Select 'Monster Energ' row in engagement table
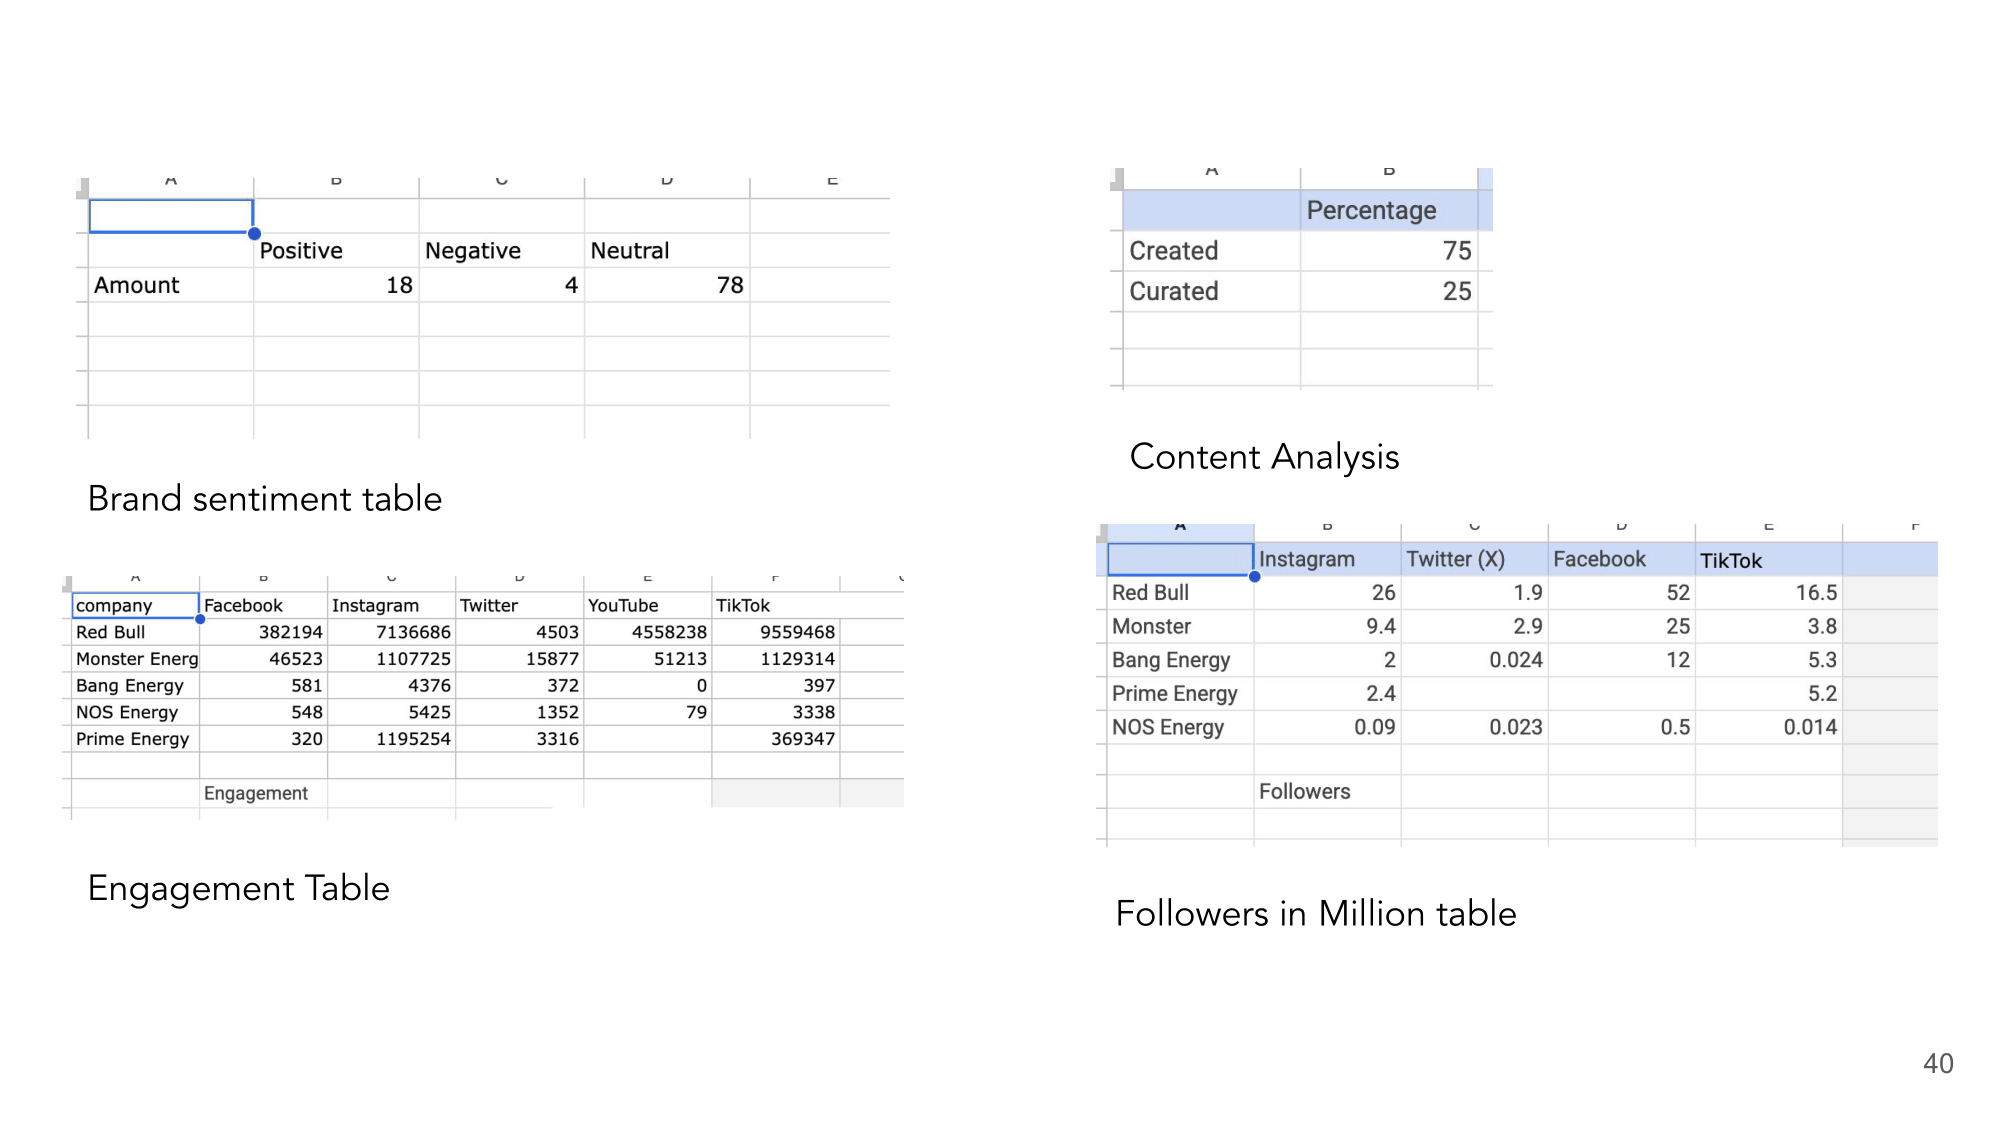2000x1125 pixels. 135,659
